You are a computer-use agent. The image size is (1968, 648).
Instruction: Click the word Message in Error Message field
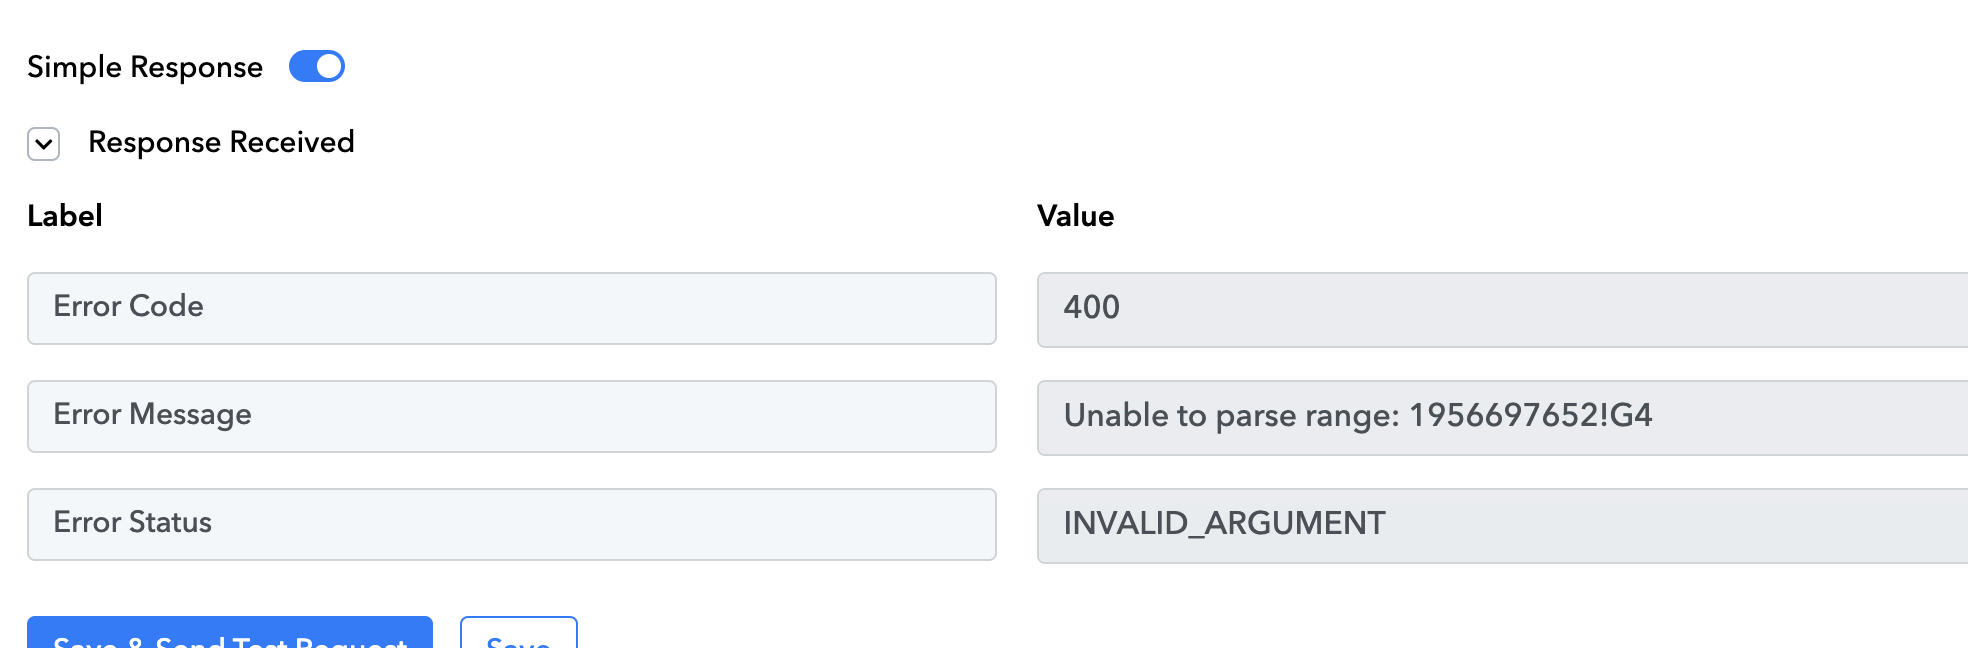click(x=190, y=415)
